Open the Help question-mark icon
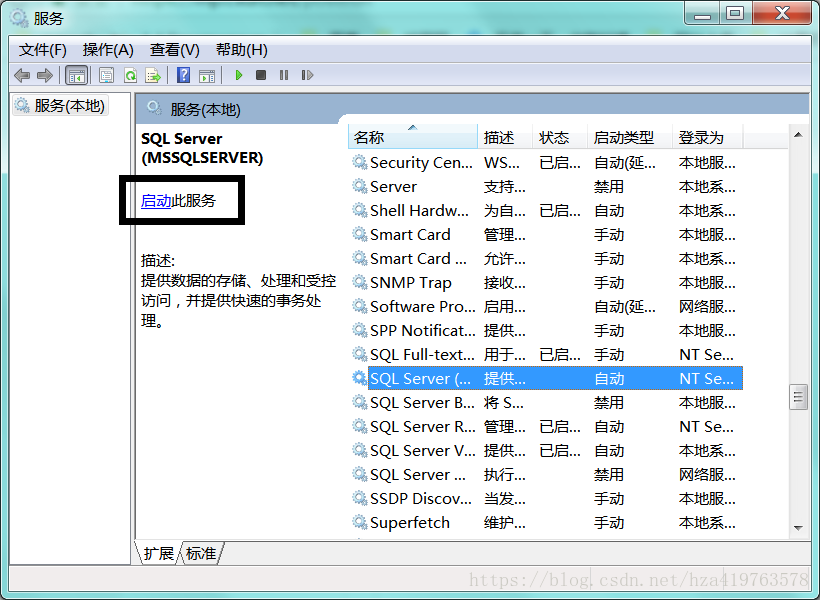 pyautogui.click(x=184, y=75)
